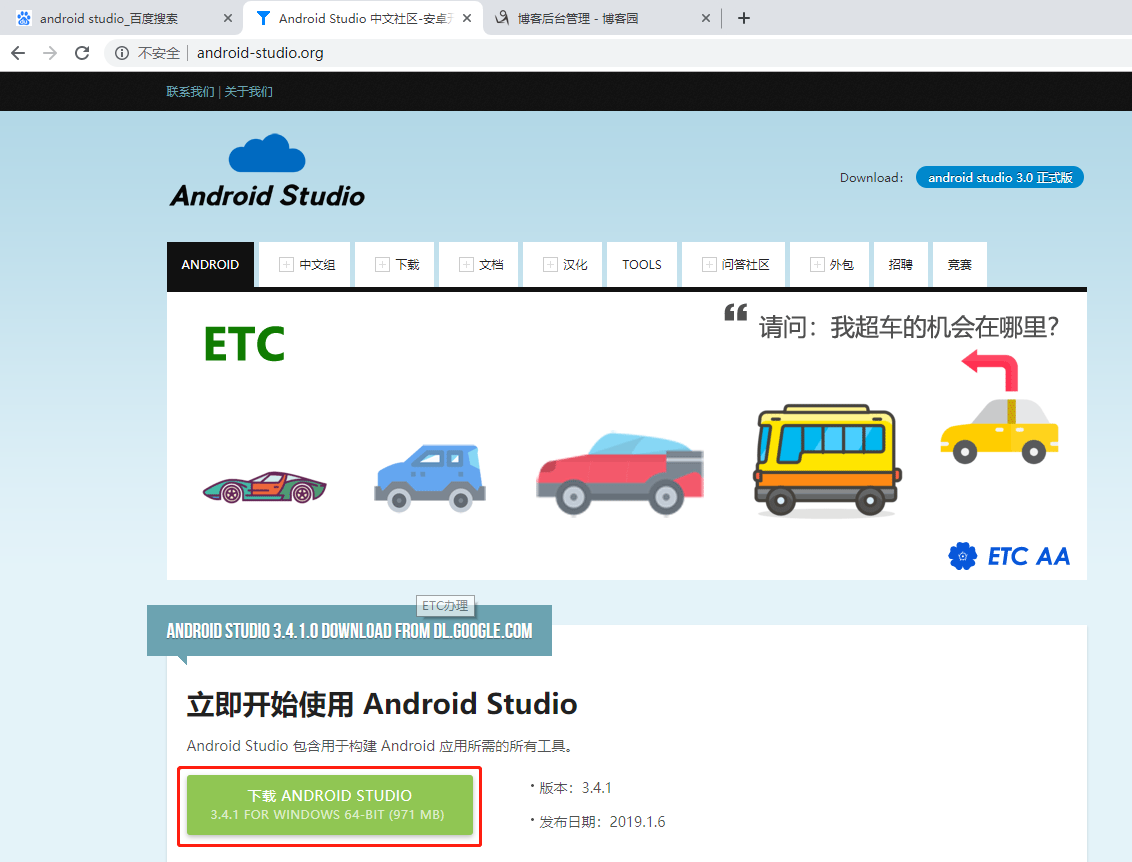Expand the 下载 navigation menu
This screenshot has height=862, width=1132.
point(397,265)
